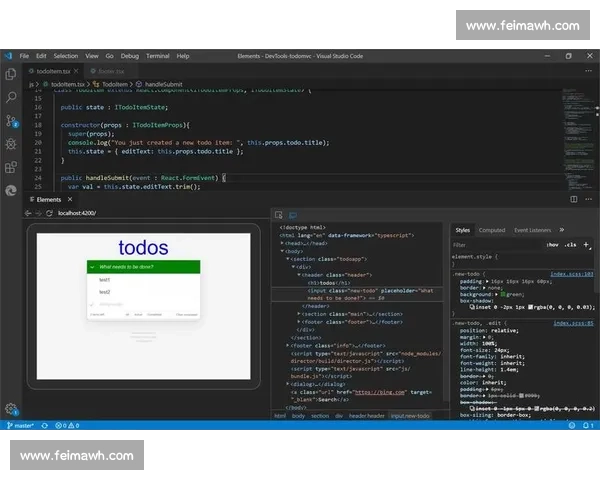Toggle the todo checkmark in the preview
Viewport: 600px width, 480px height.
(92, 305)
